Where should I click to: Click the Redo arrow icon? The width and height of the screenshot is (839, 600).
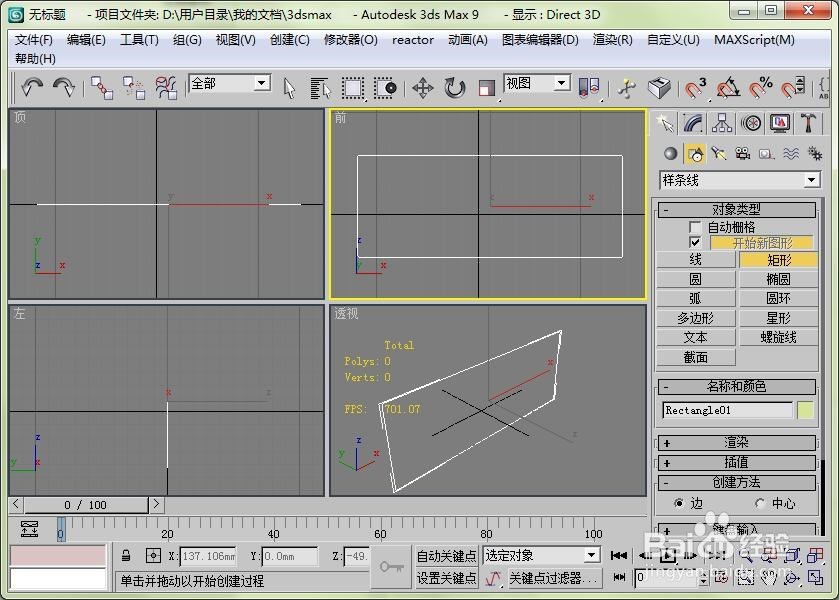click(64, 87)
